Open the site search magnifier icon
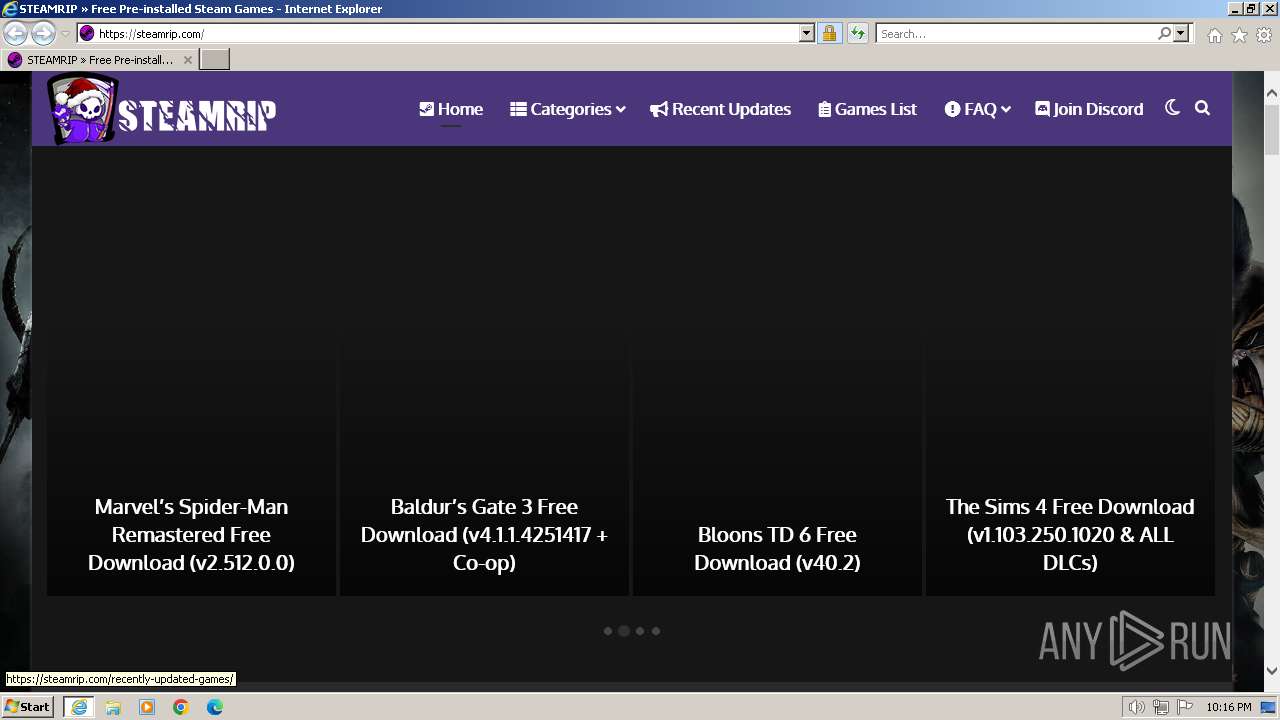Screen dimensions: 1280x720 [1202, 108]
